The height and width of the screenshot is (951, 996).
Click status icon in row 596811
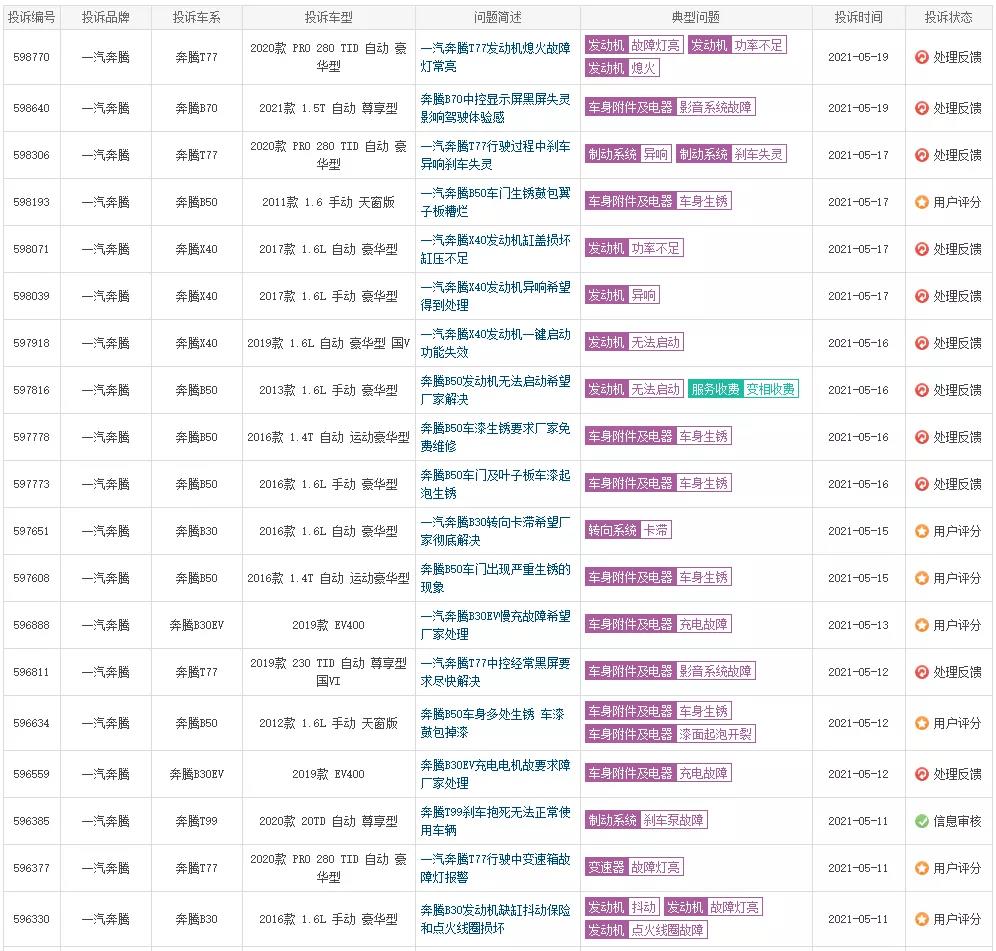[x=921, y=672]
